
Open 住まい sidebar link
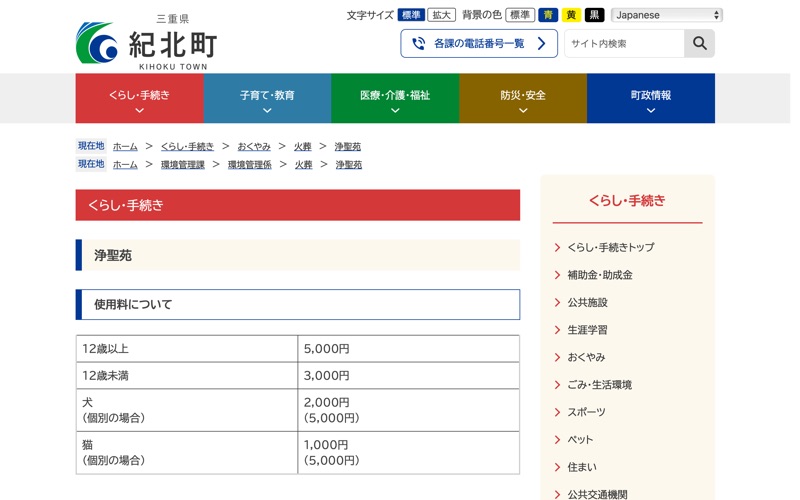(582, 467)
